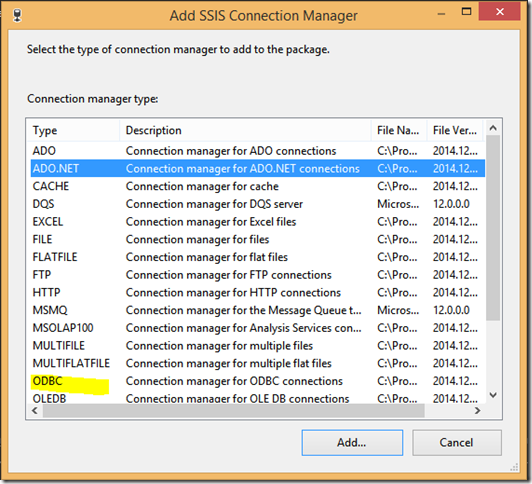The height and width of the screenshot is (484, 532).
Task: Click the File Version column header
Action: (455, 130)
